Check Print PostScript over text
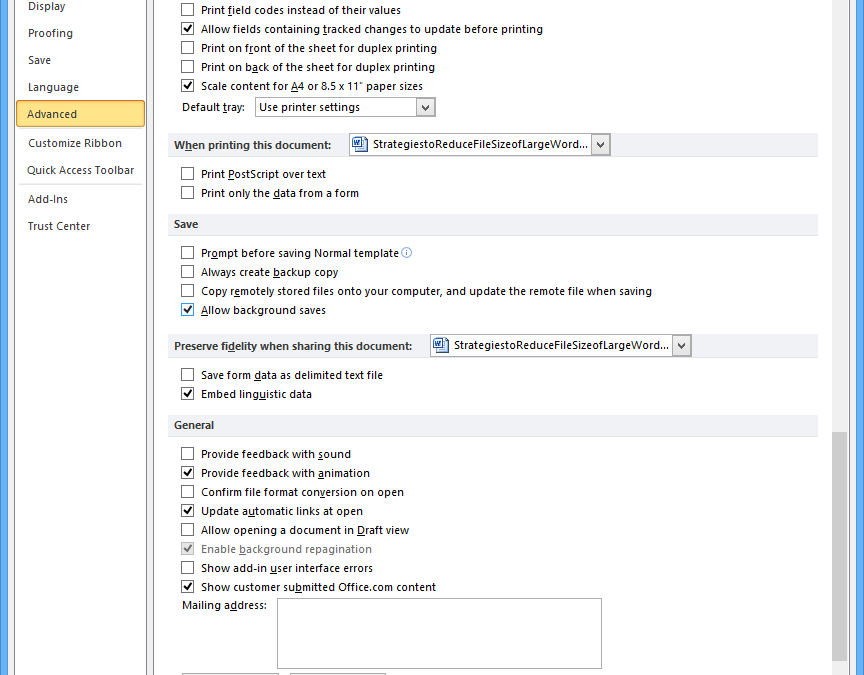The width and height of the screenshot is (864, 675). [188, 174]
